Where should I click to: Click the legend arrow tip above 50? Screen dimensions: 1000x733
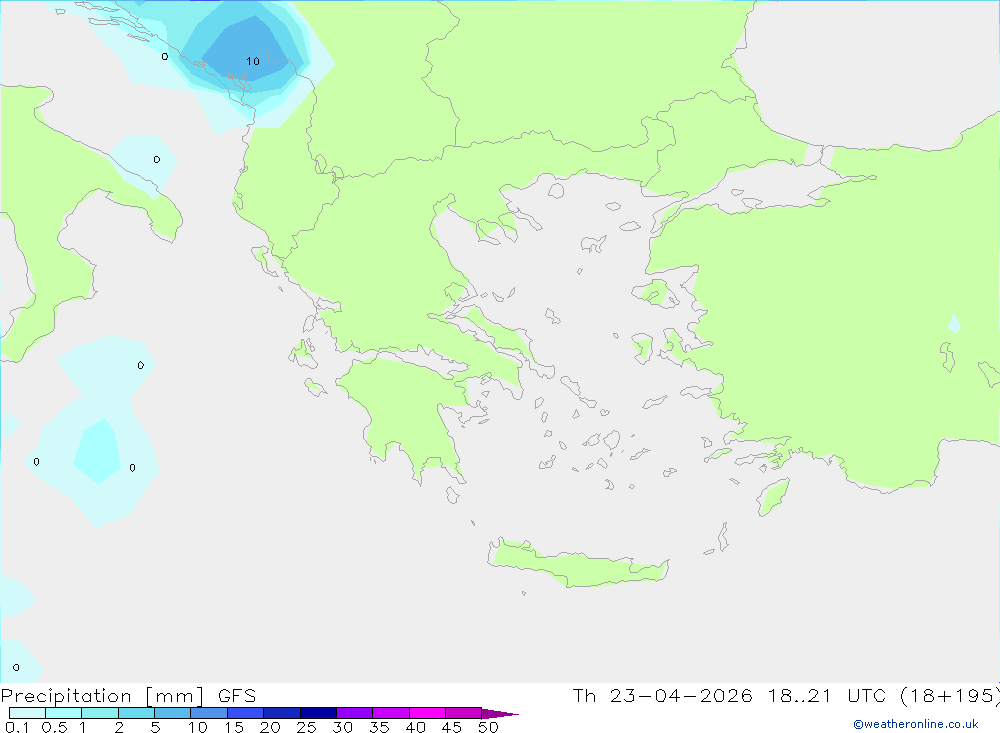[x=501, y=713]
